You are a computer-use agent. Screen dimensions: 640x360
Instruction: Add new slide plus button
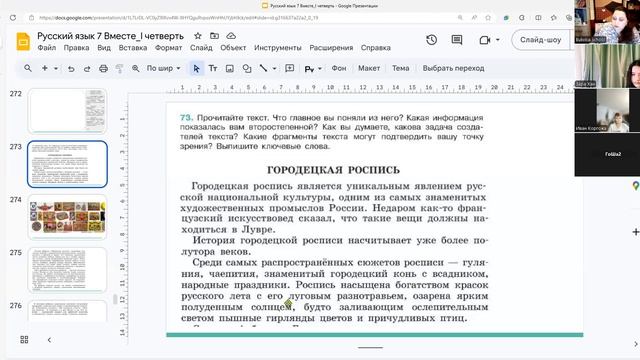[45, 68]
